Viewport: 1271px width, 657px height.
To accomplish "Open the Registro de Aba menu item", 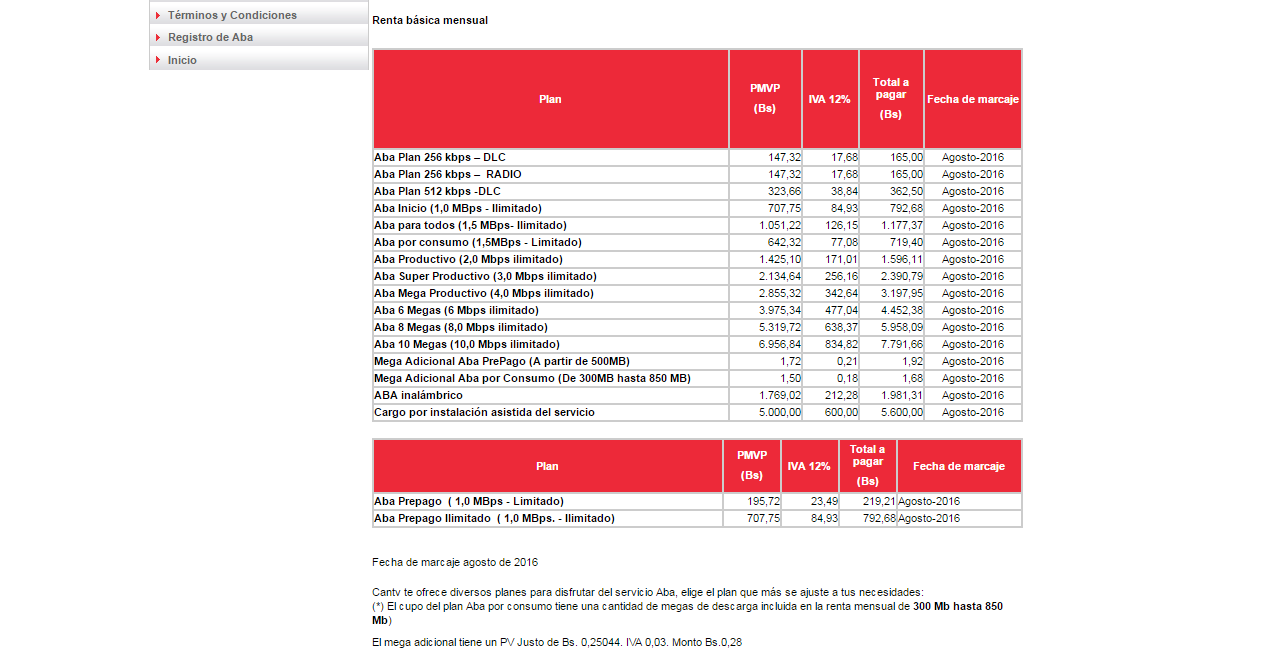I will click(210, 37).
